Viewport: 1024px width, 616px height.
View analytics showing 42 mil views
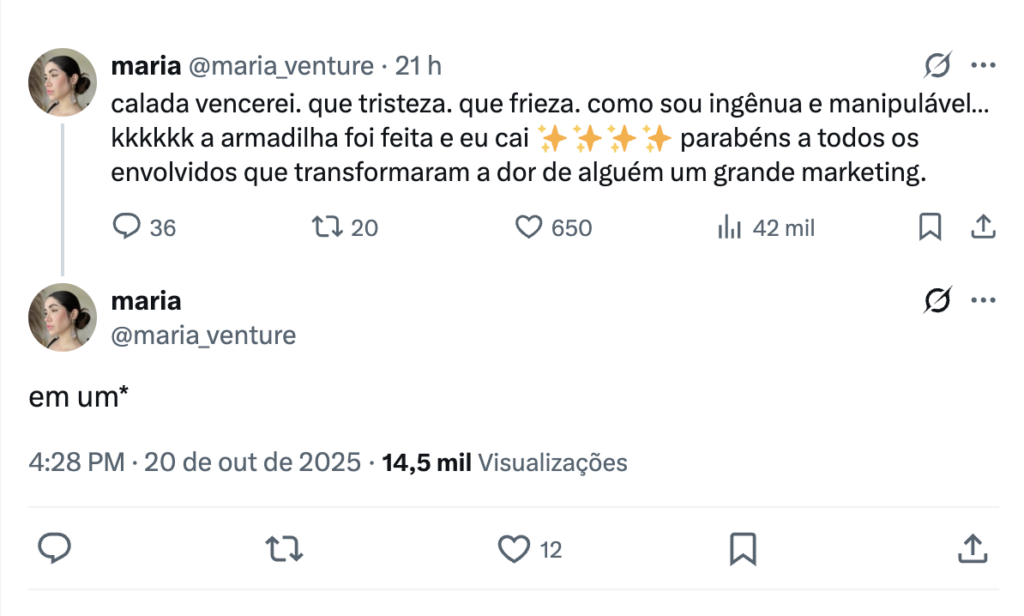[x=729, y=228]
